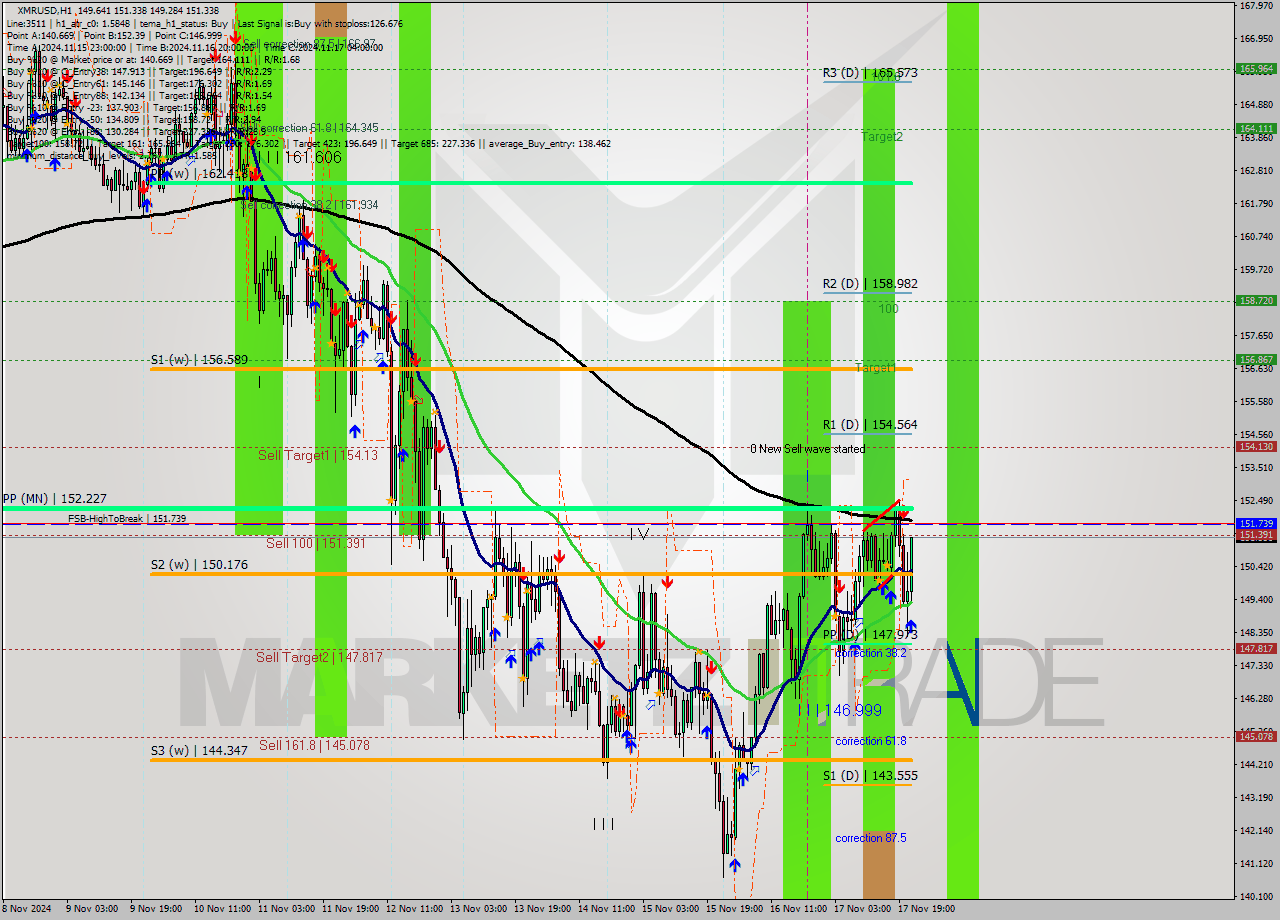
Task: Click the 167.970 price axis value
Action: click(x=1256, y=6)
